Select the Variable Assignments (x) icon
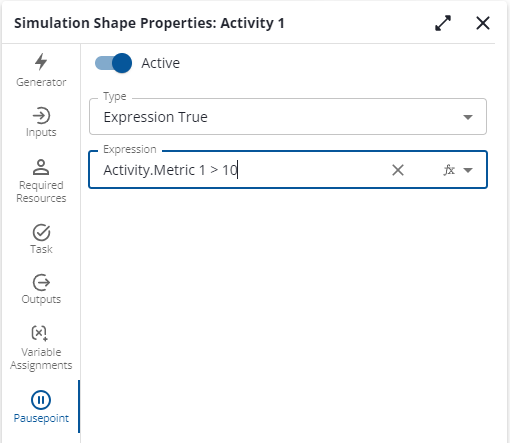The image size is (510, 443). click(40, 333)
